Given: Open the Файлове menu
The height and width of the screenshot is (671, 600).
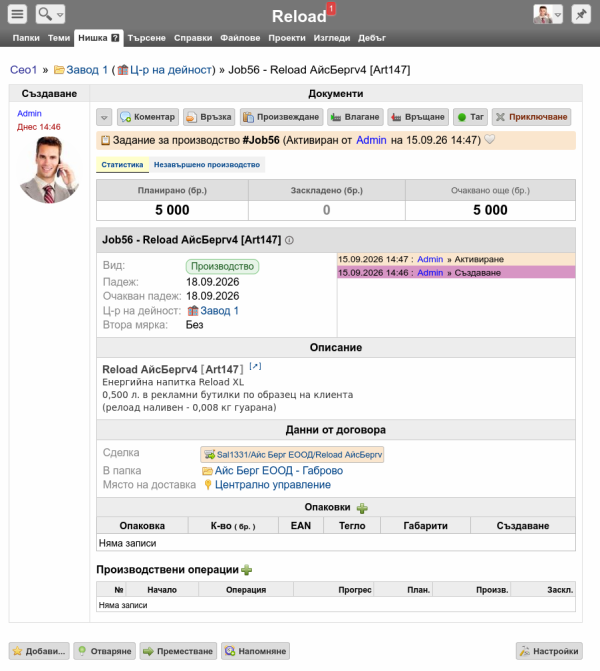Looking at the screenshot, I should [x=240, y=38].
